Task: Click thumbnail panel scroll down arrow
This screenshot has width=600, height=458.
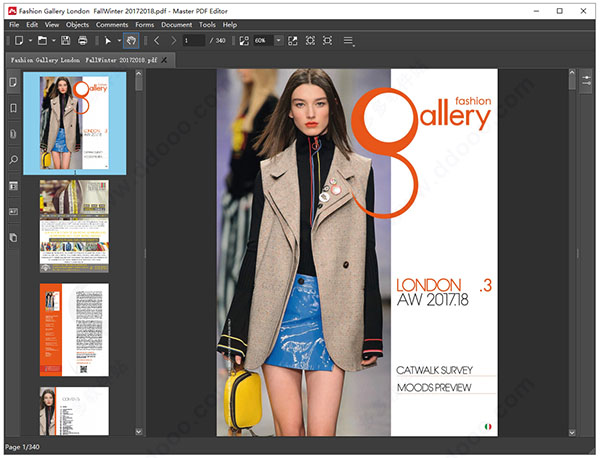Action: point(139,432)
